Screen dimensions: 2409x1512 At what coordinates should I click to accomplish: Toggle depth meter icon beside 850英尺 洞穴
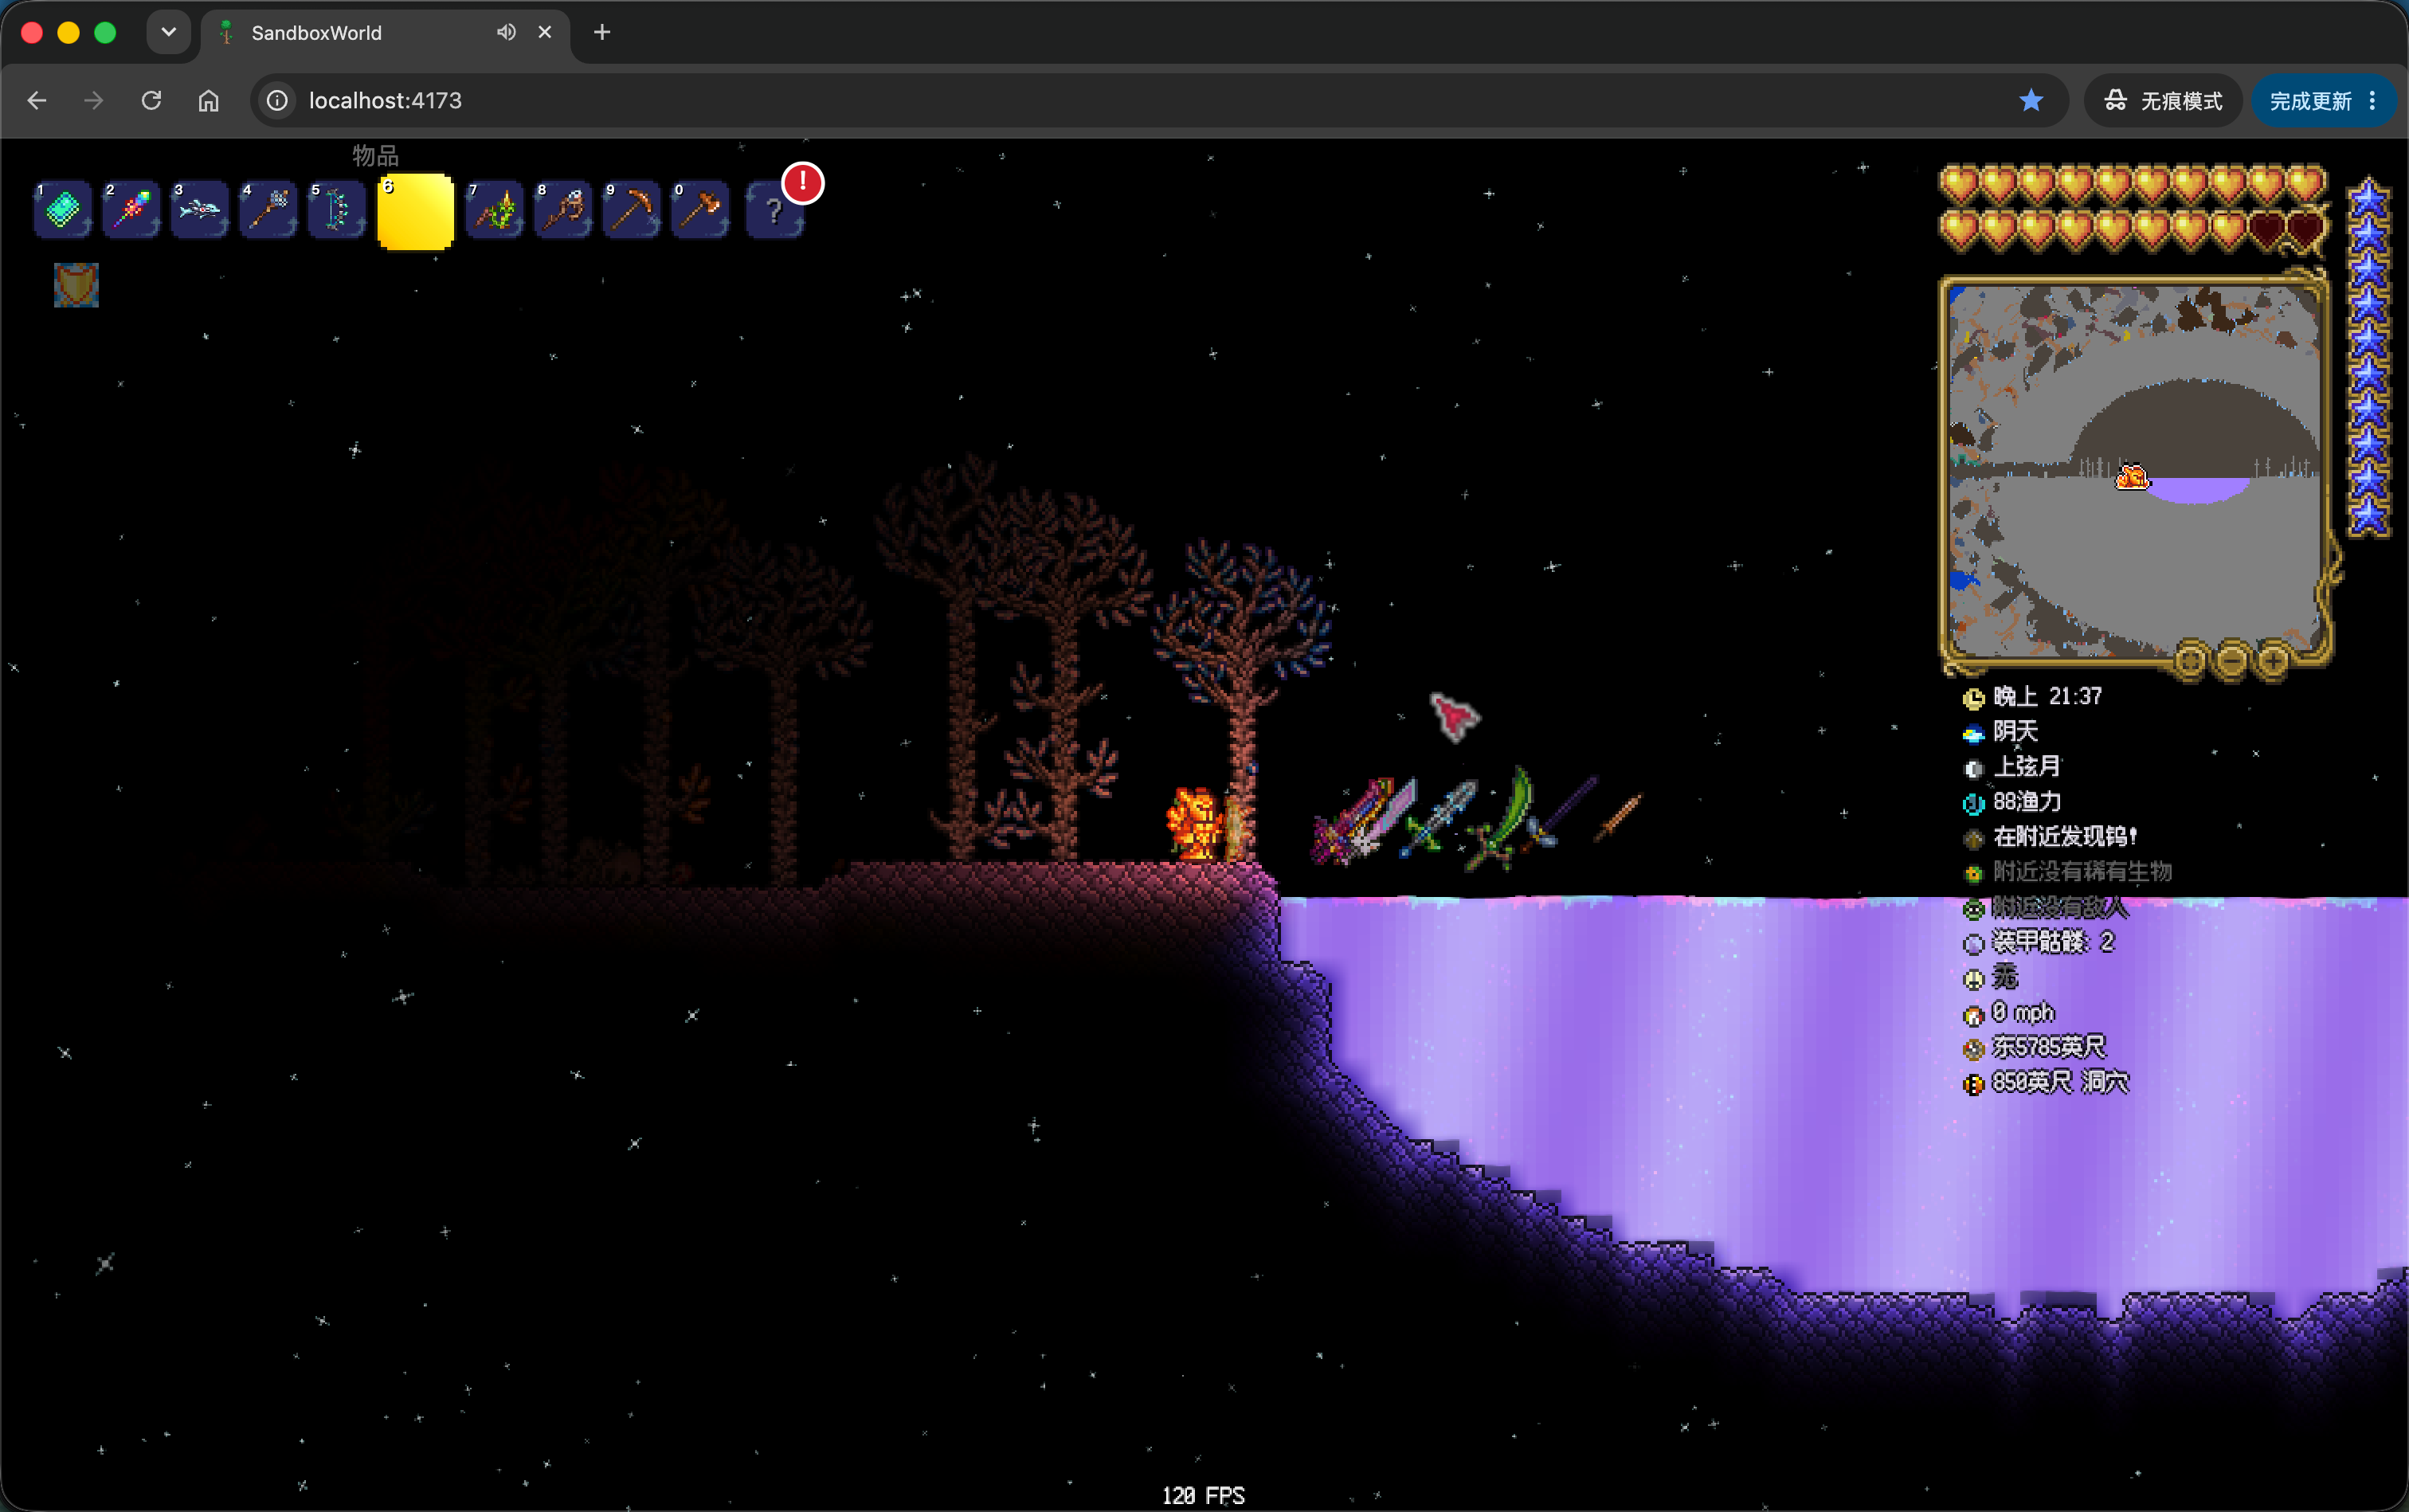(x=1973, y=1084)
